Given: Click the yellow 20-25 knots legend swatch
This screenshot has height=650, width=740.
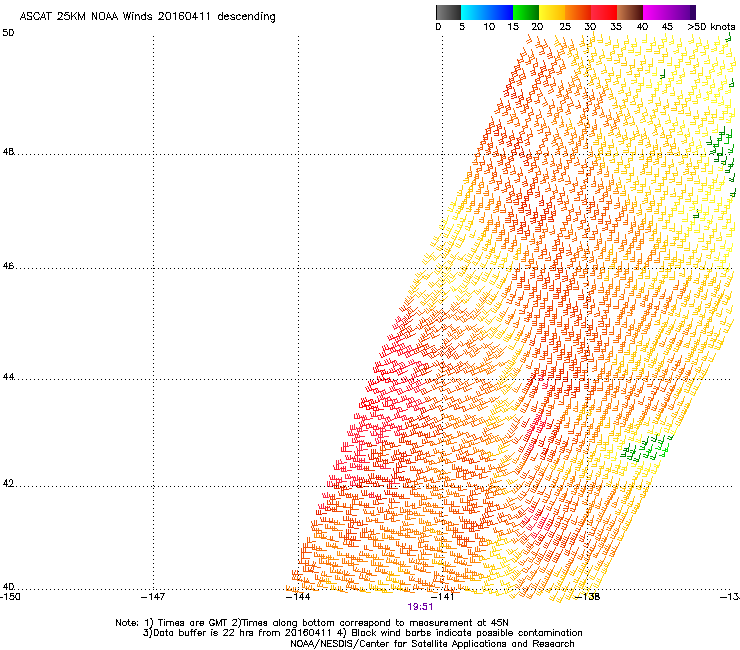Looking at the screenshot, I should (552, 12).
